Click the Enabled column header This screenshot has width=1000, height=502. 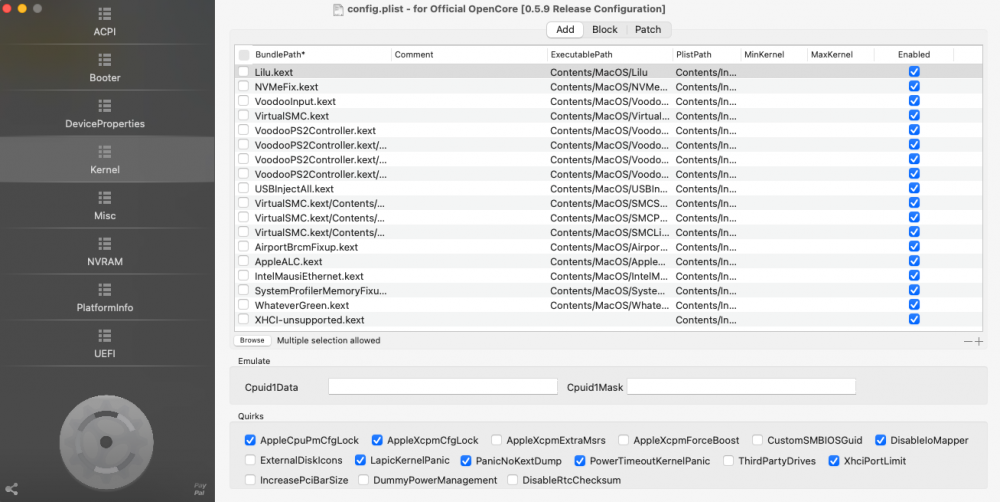pyautogui.click(x=914, y=55)
